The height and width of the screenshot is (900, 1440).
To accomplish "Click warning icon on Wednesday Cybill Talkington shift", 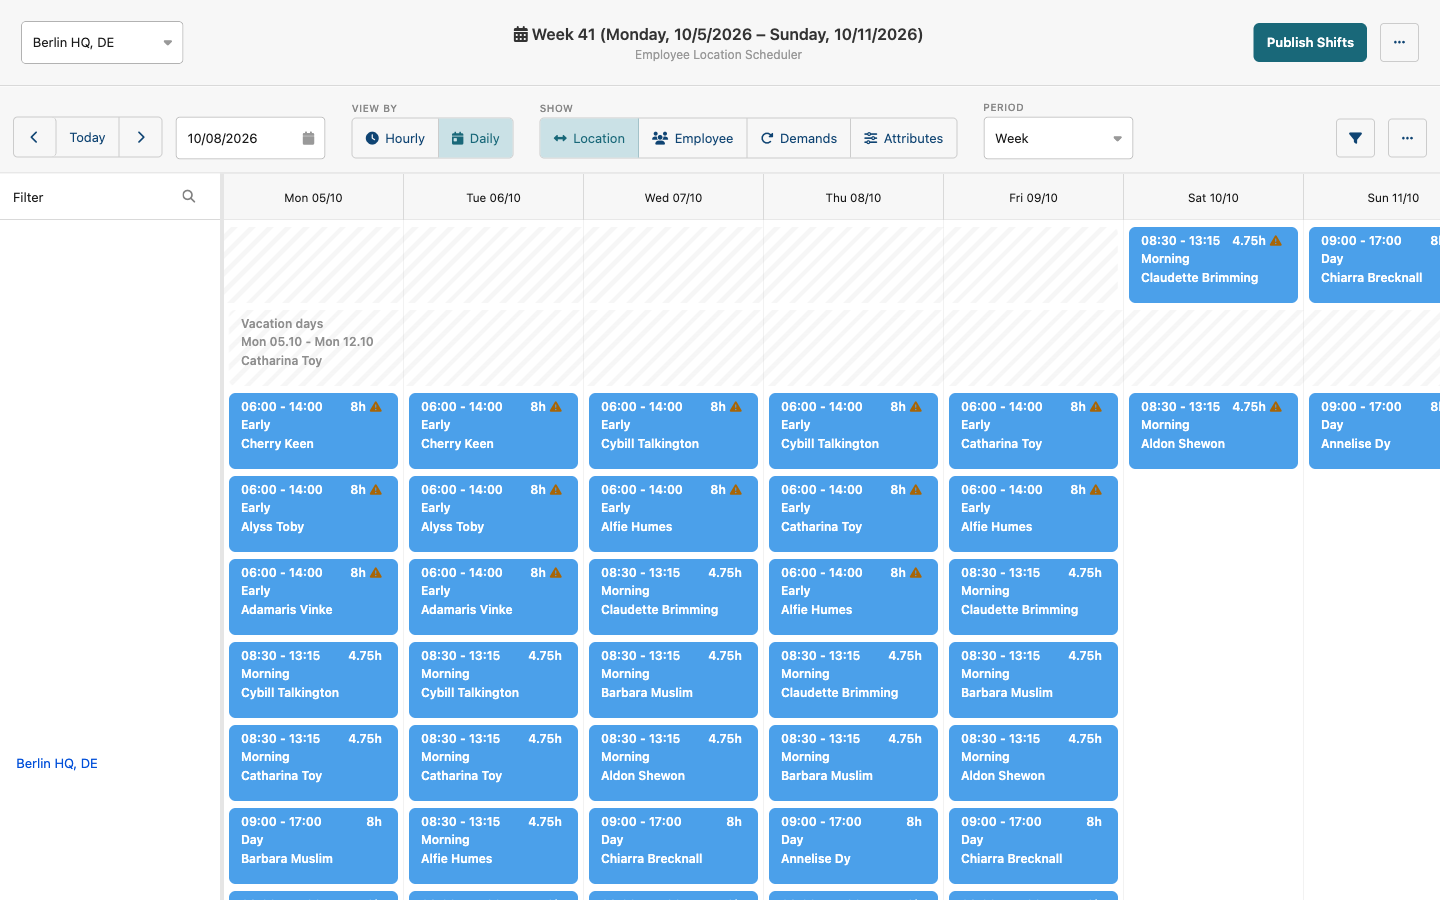I will 736,407.
